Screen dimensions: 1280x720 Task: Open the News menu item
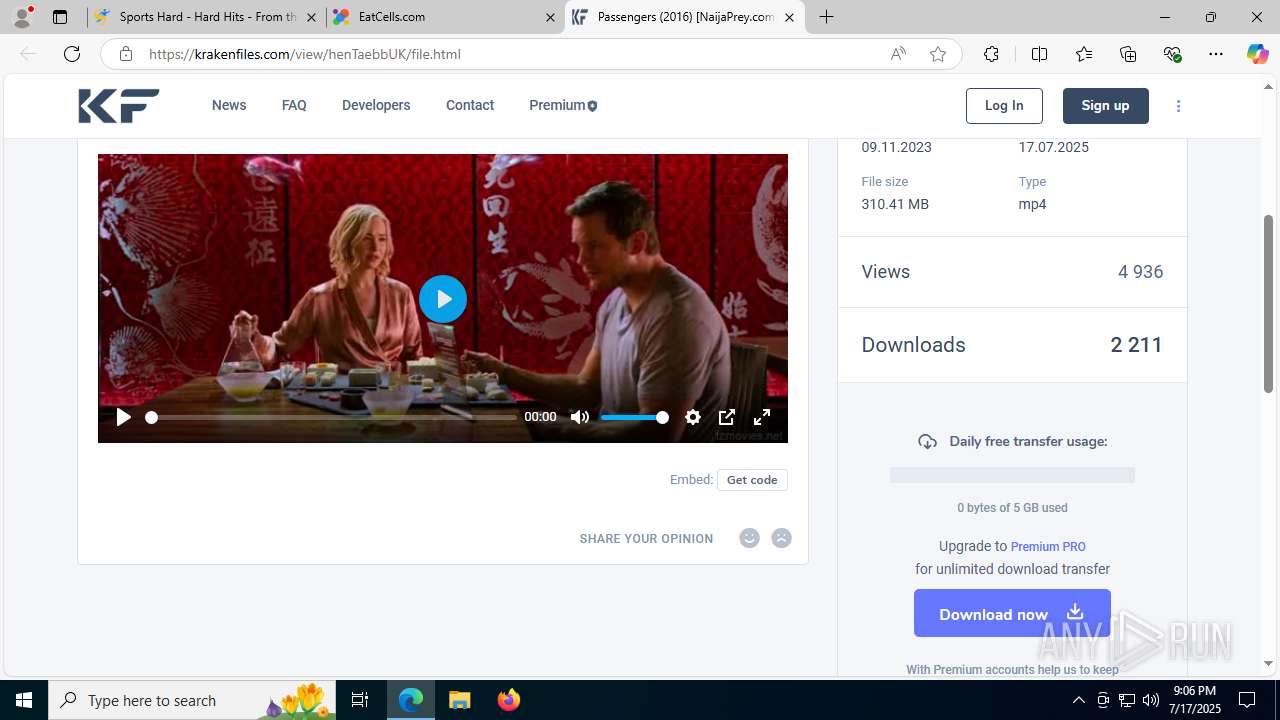(229, 105)
